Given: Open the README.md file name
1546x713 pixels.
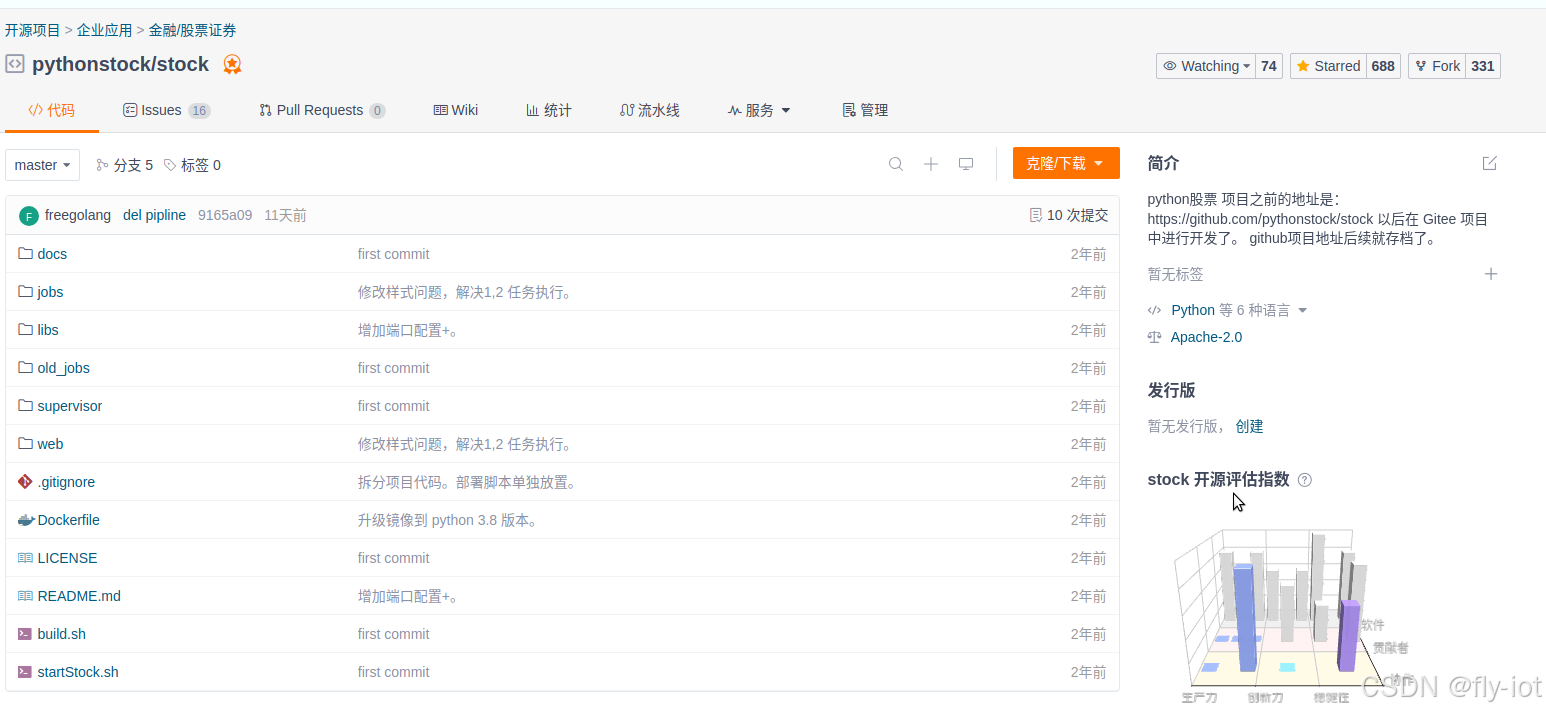Looking at the screenshot, I should (x=79, y=596).
